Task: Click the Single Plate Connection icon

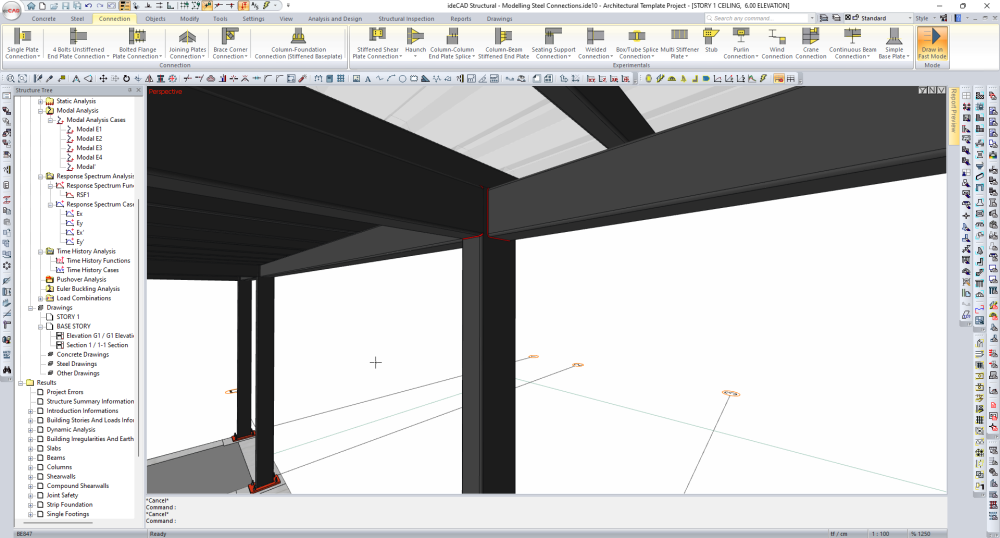Action: (22, 38)
